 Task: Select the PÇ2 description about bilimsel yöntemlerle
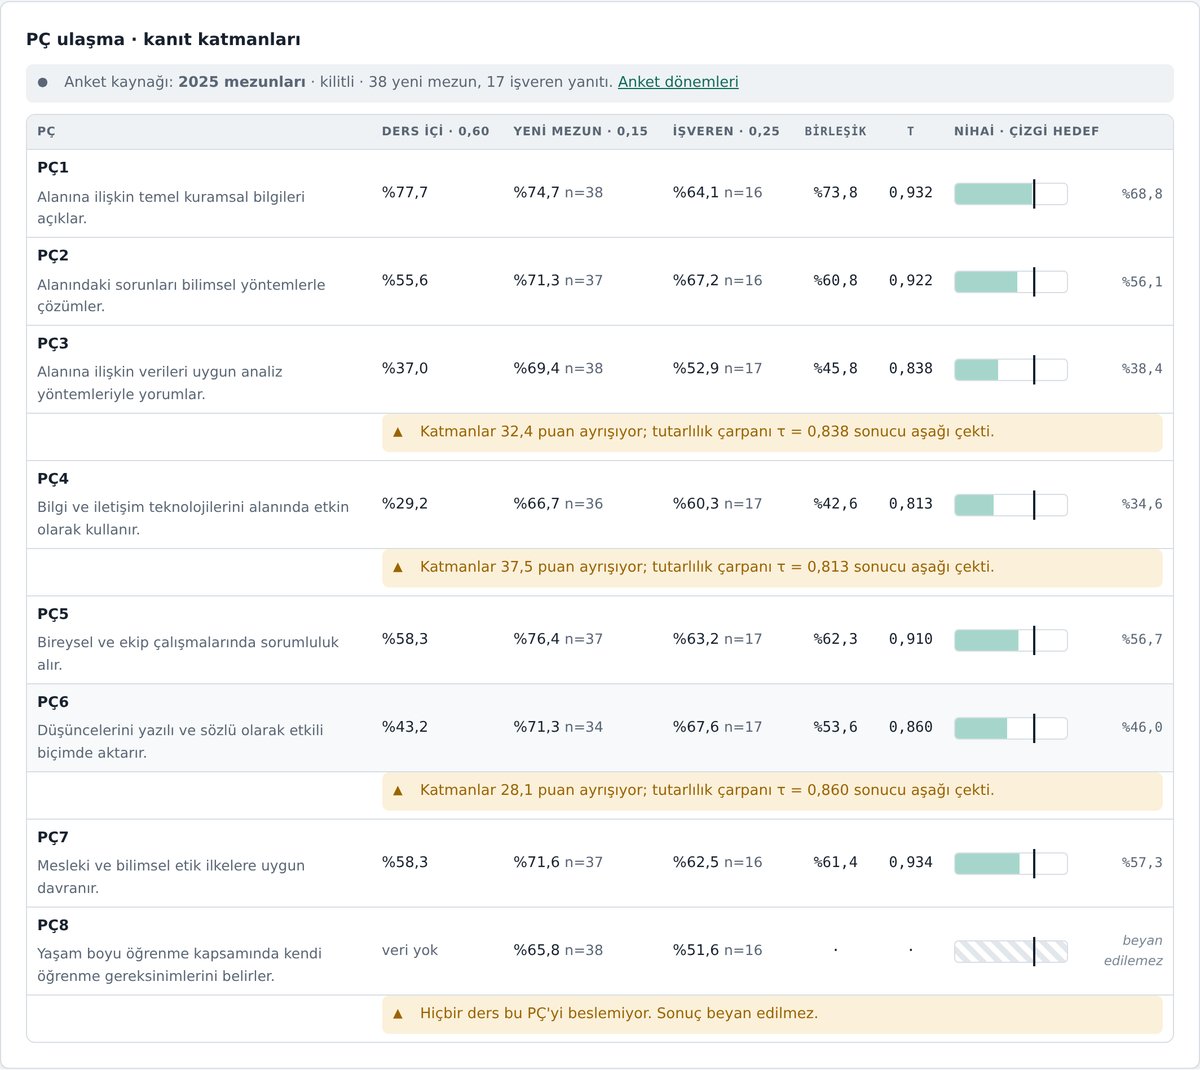181,295
